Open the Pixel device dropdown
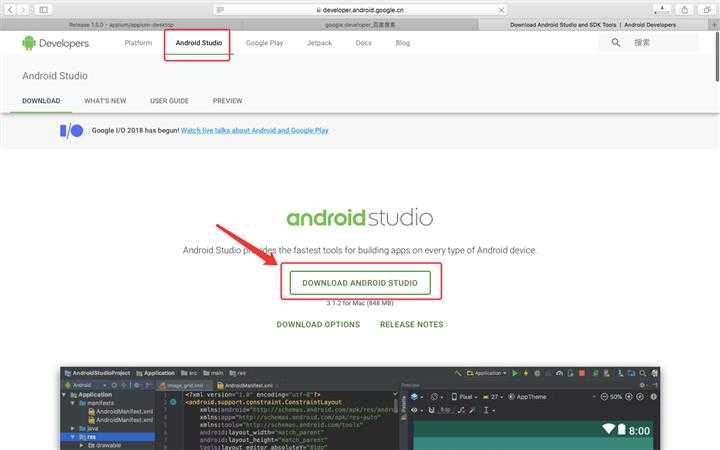 pyautogui.click(x=464, y=397)
